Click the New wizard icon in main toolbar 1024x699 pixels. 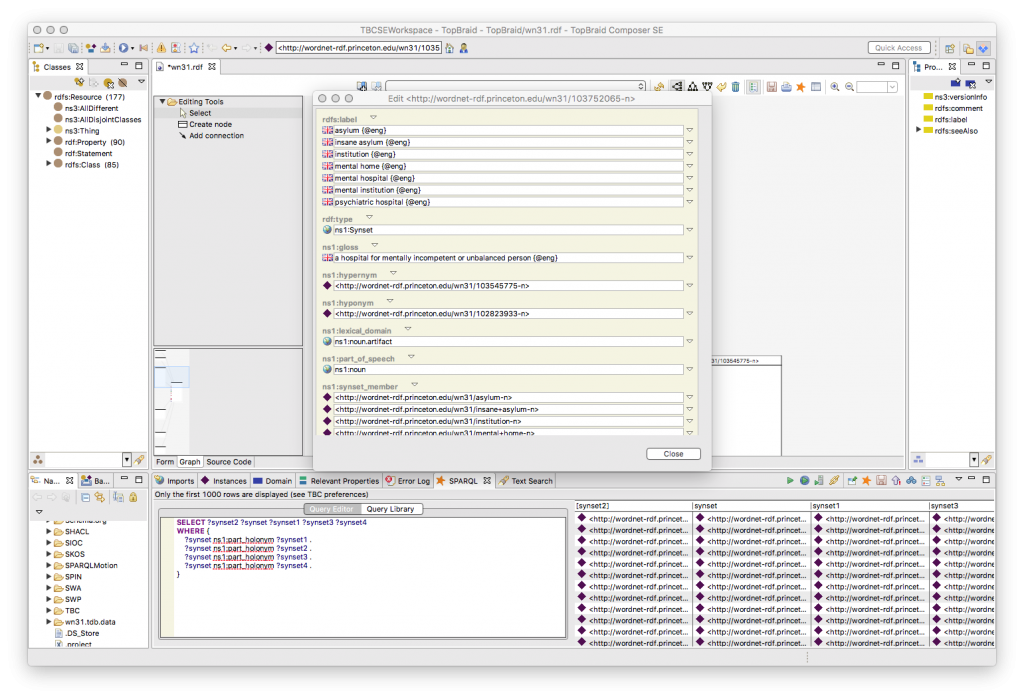[39, 48]
